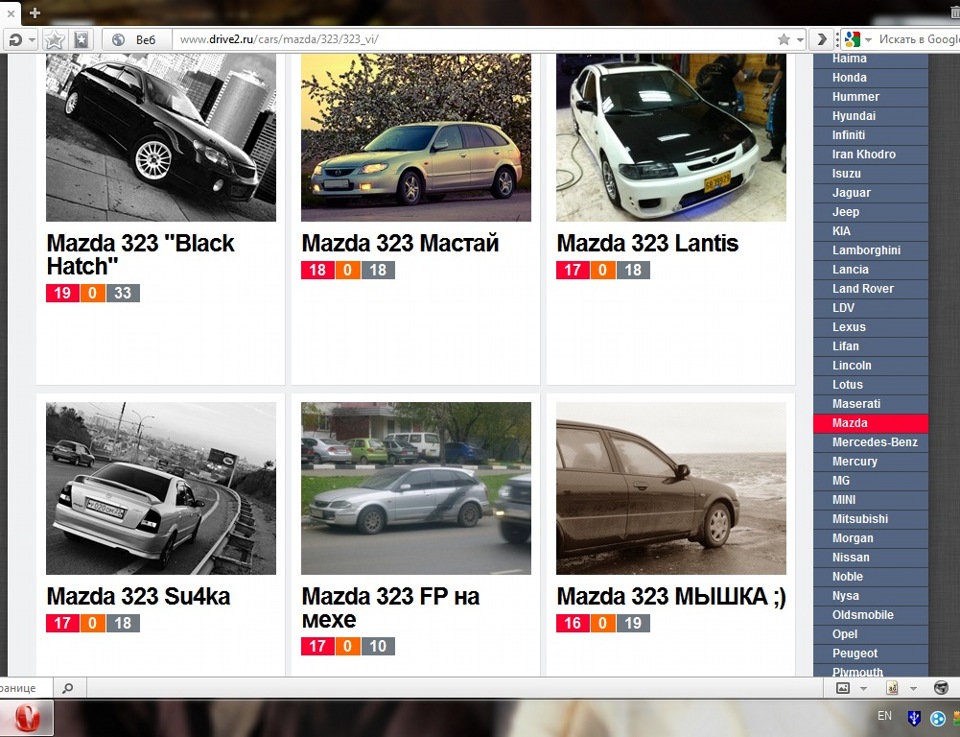The image size is (960, 737).
Task: Click the magnifier icon in the find bar
Action: (68, 688)
